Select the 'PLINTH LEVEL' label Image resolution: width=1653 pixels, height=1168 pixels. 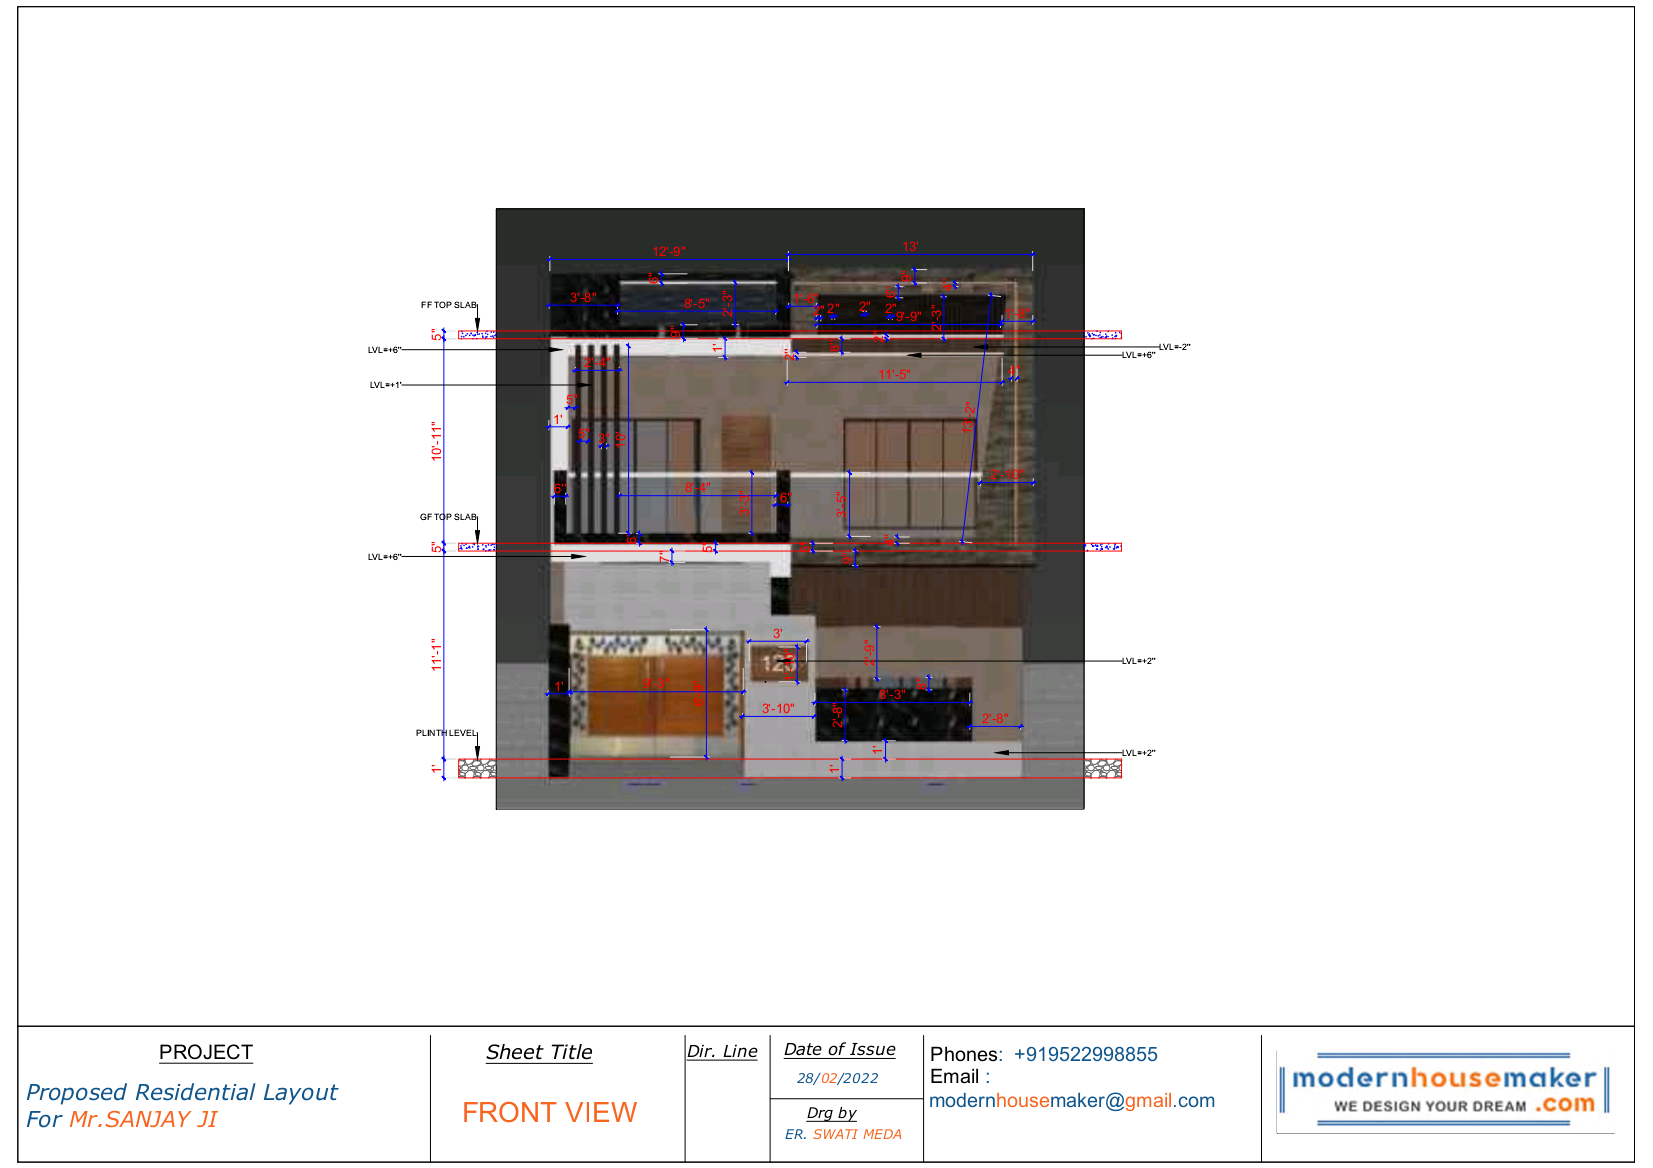click(x=446, y=733)
